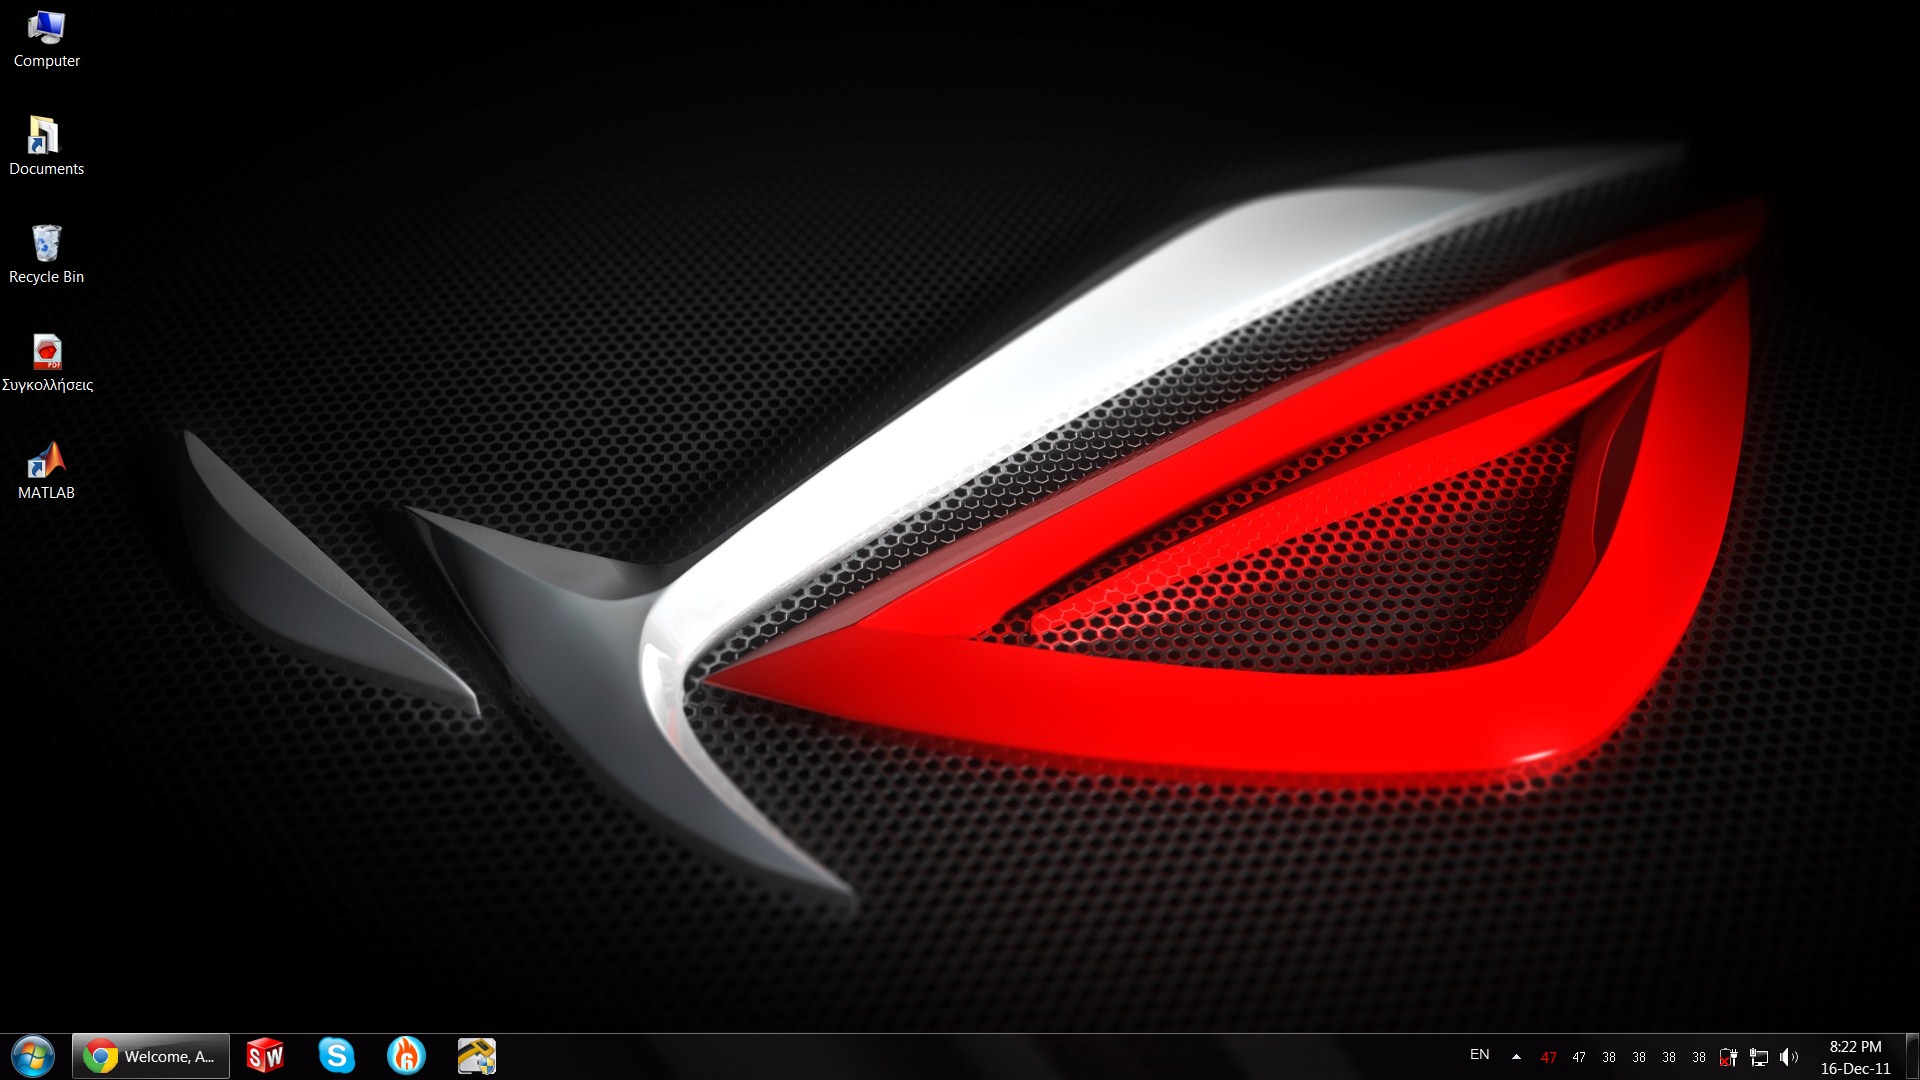This screenshot has width=1920, height=1080.
Task: Show hidden system tray icons arrow
Action: tap(1516, 1056)
